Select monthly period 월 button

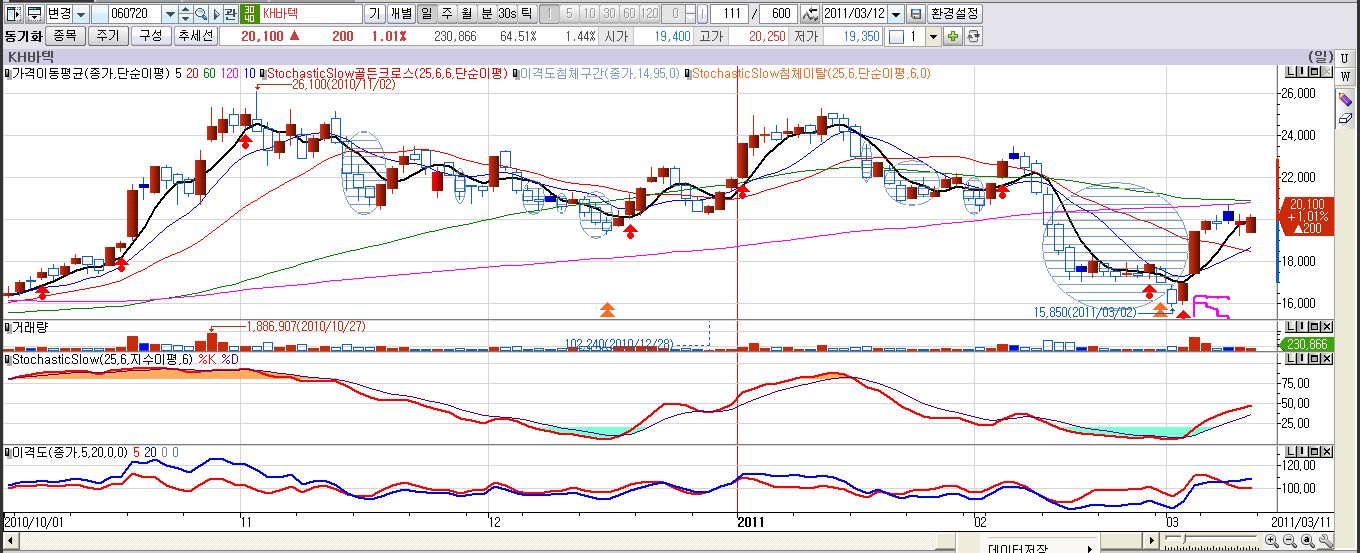(x=466, y=14)
